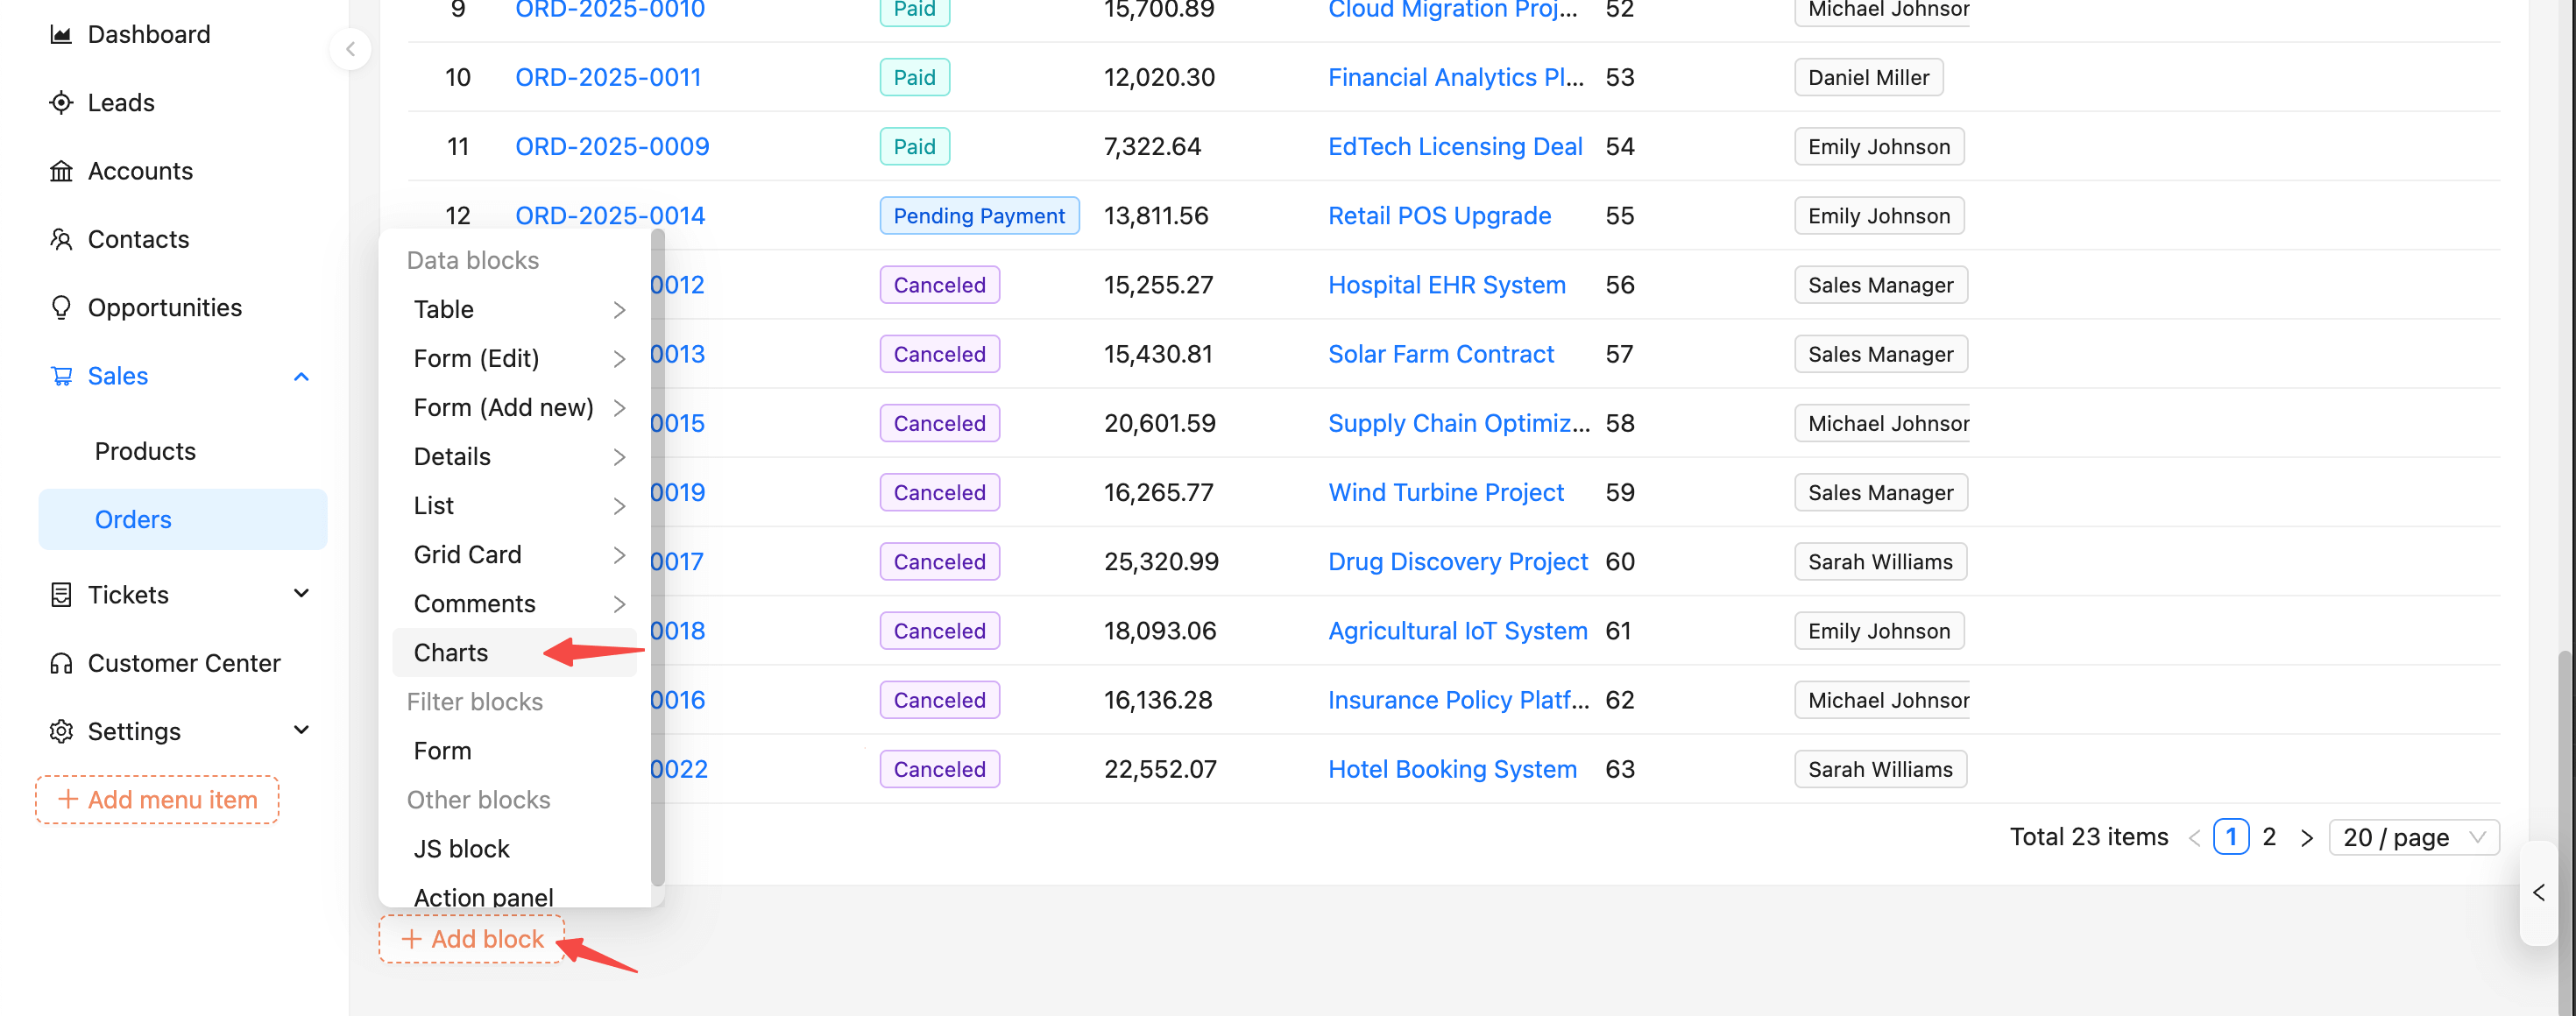
Task: Open the 20 / page size dropdown
Action: 2413,837
